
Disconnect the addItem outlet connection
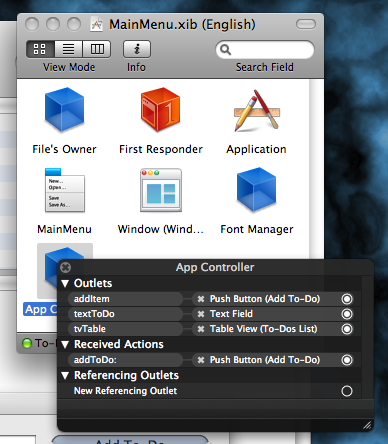click(x=201, y=299)
